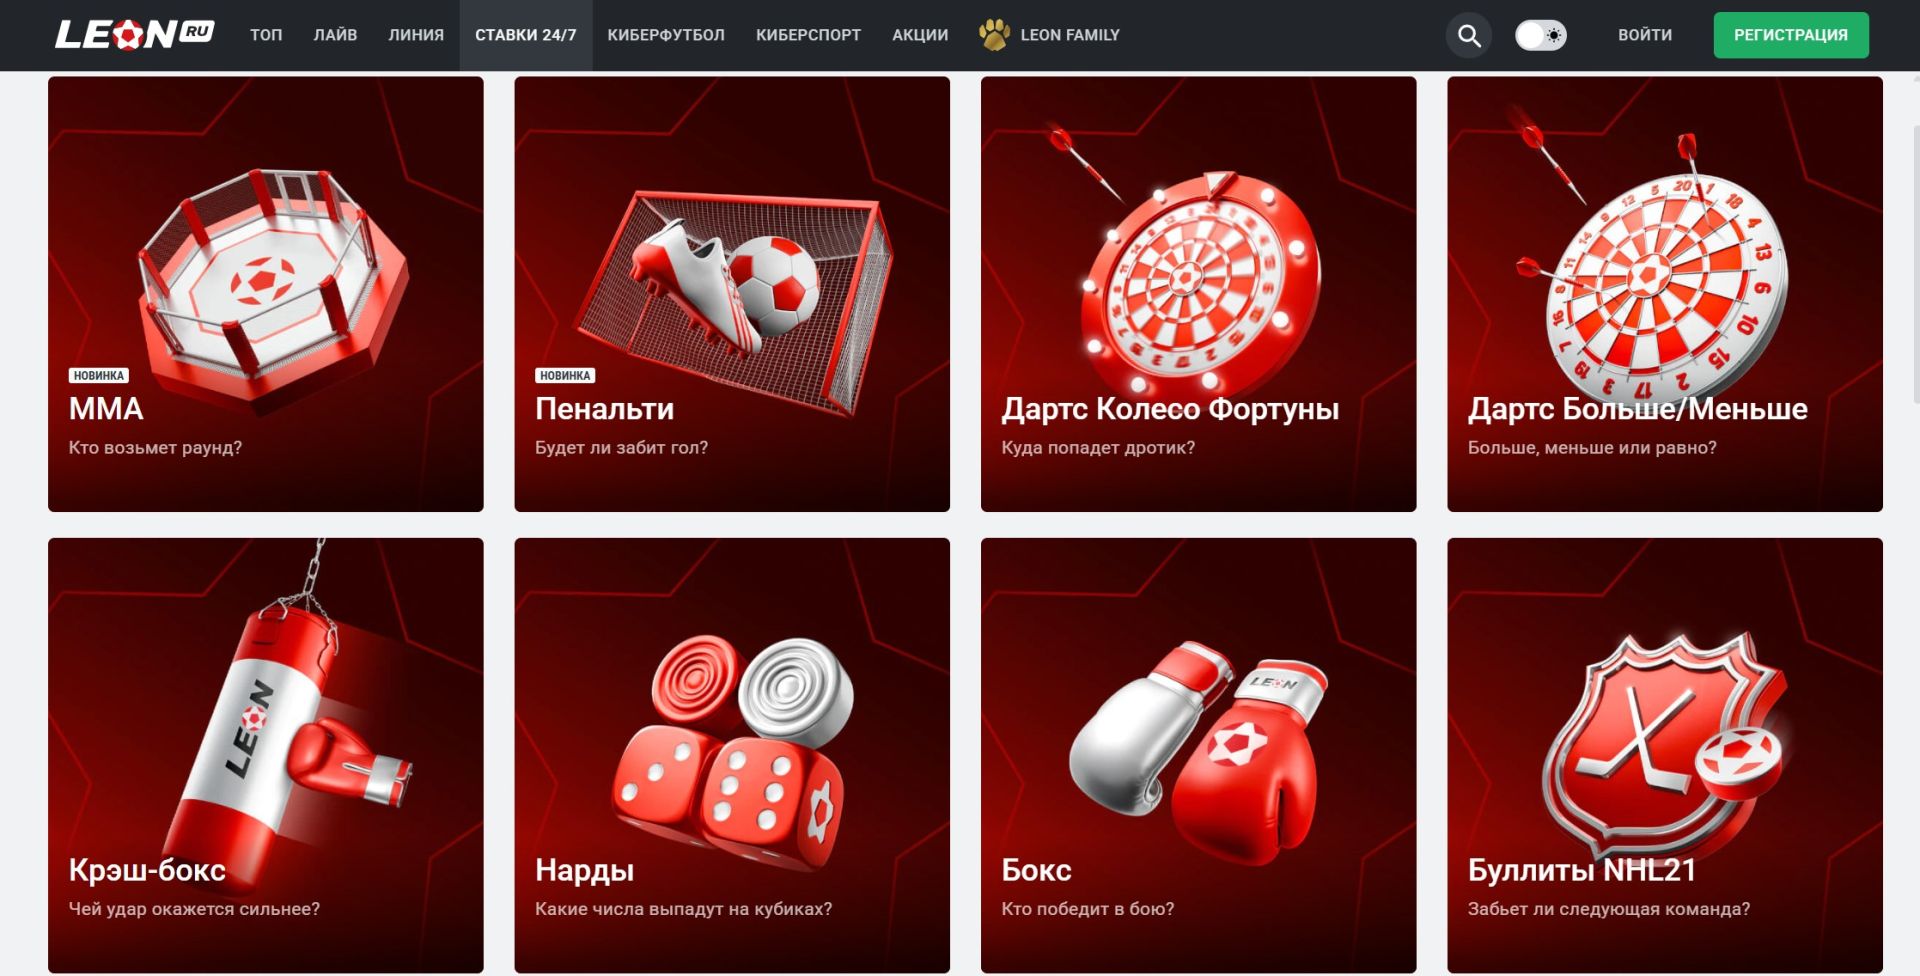Screen dimensions: 1920x976
Task: Go to the КИБЕРФУТБОЛ section
Action: point(666,35)
